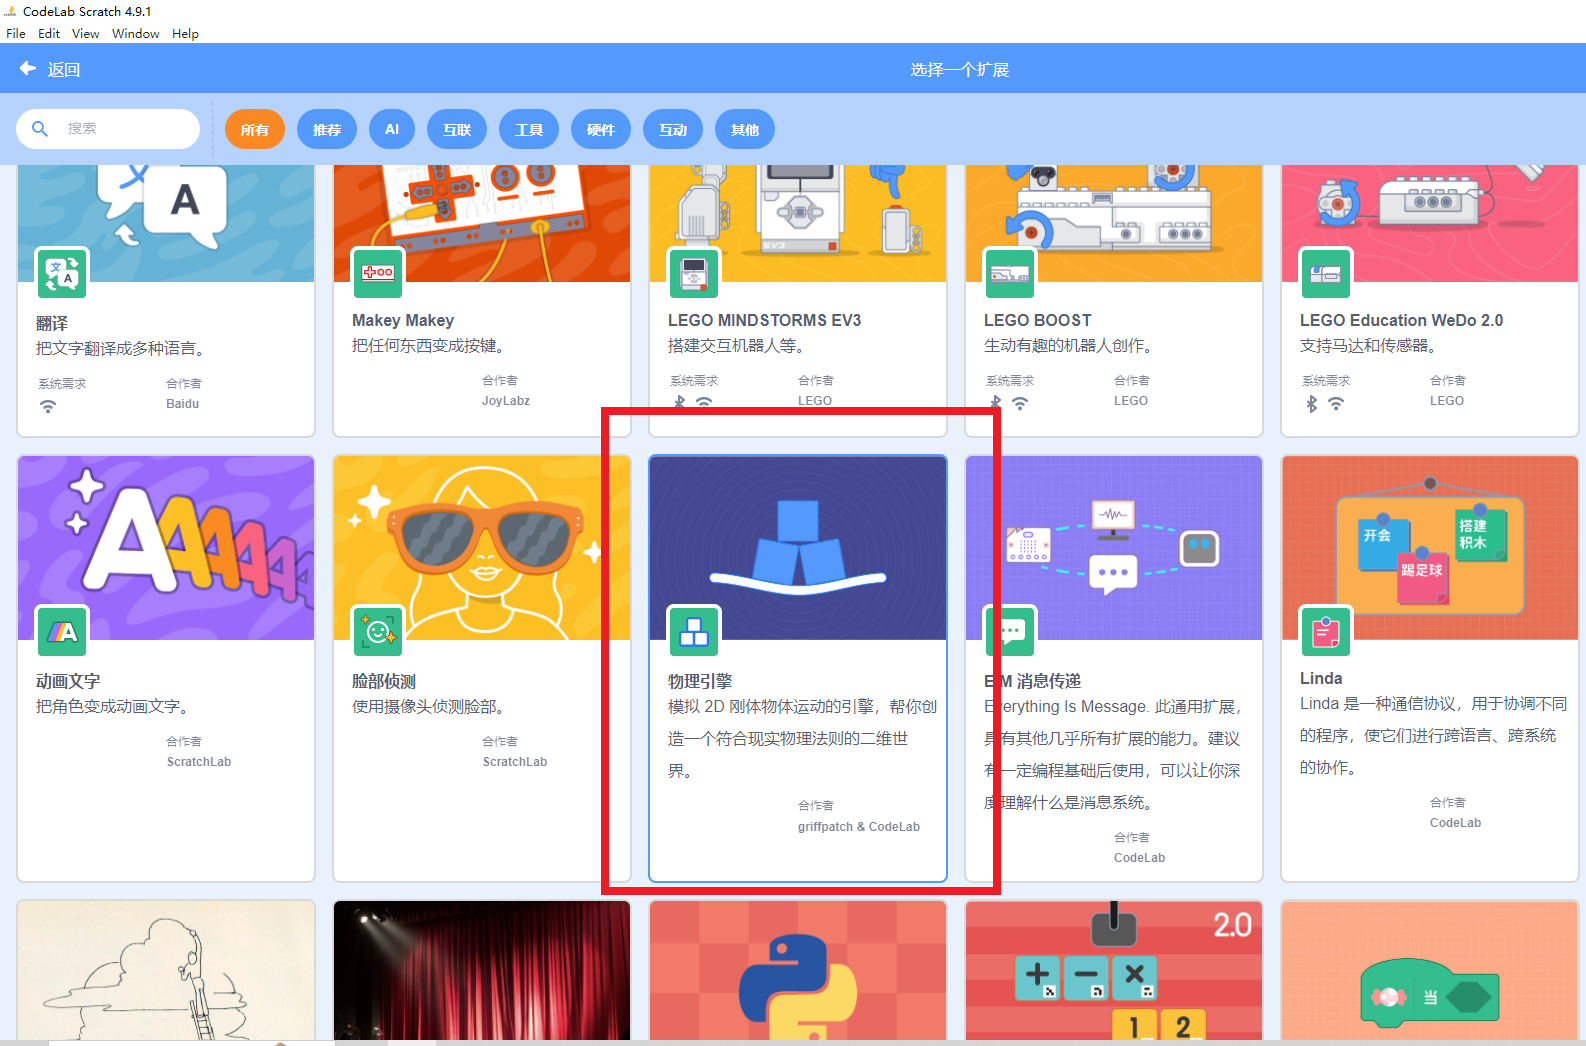The height and width of the screenshot is (1046, 1586).
Task: Select the 硬件 filter tag
Action: 601,129
